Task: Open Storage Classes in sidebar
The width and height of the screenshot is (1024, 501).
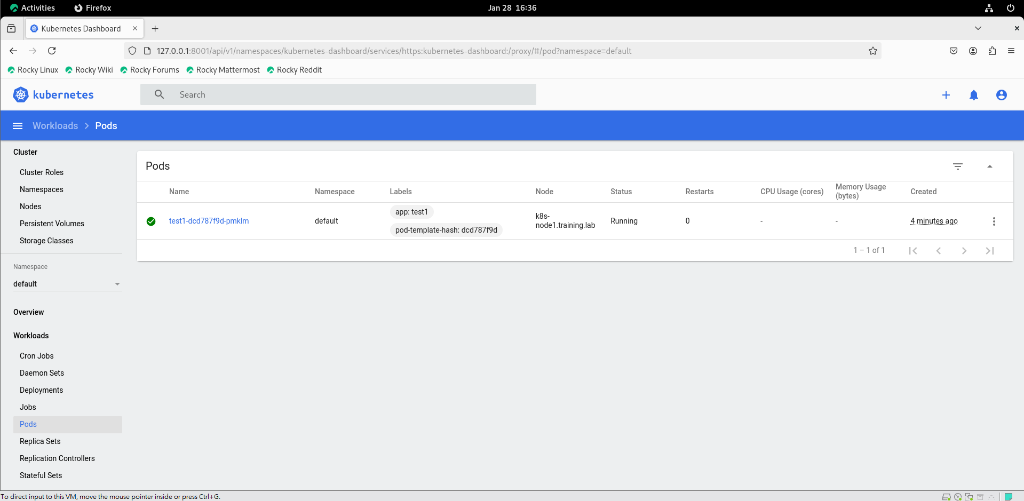Action: pos(46,240)
